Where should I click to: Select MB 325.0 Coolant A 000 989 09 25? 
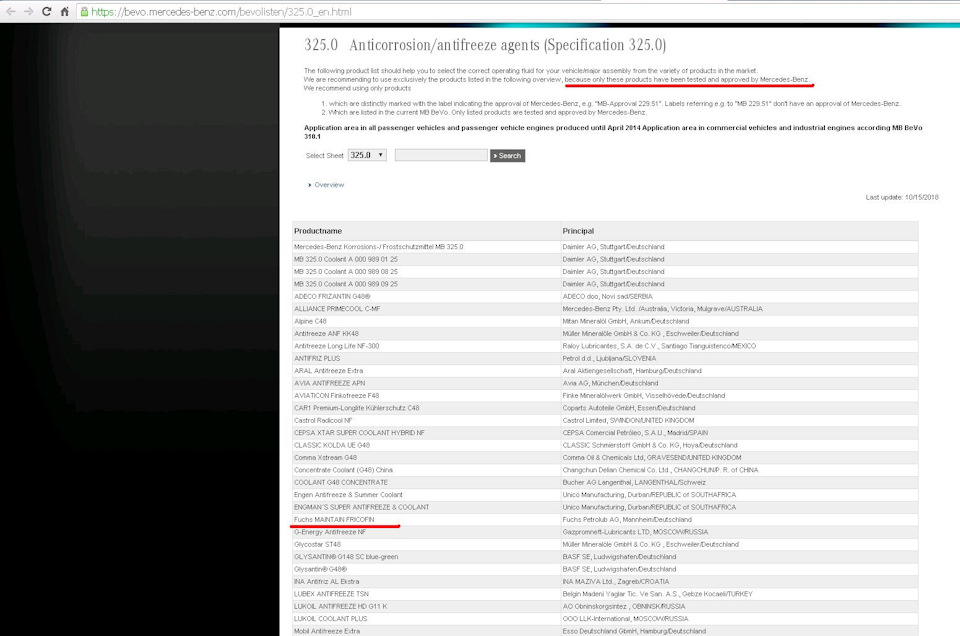tap(345, 284)
